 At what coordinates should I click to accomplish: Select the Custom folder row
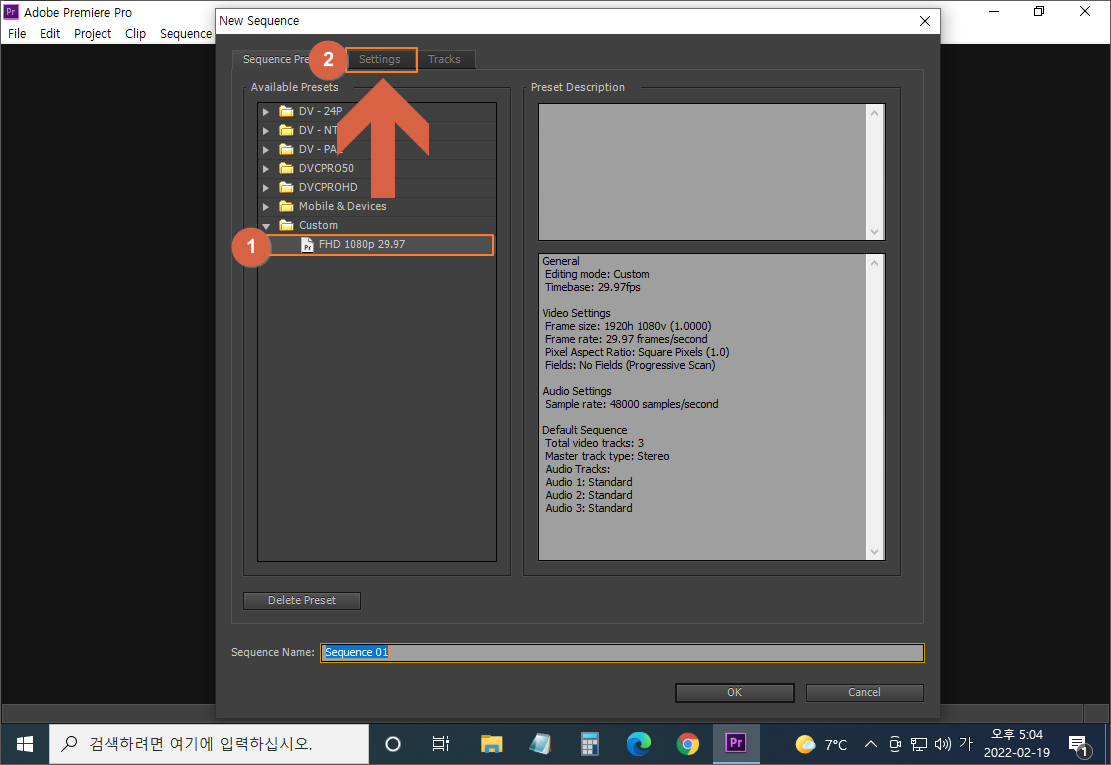(x=377, y=225)
